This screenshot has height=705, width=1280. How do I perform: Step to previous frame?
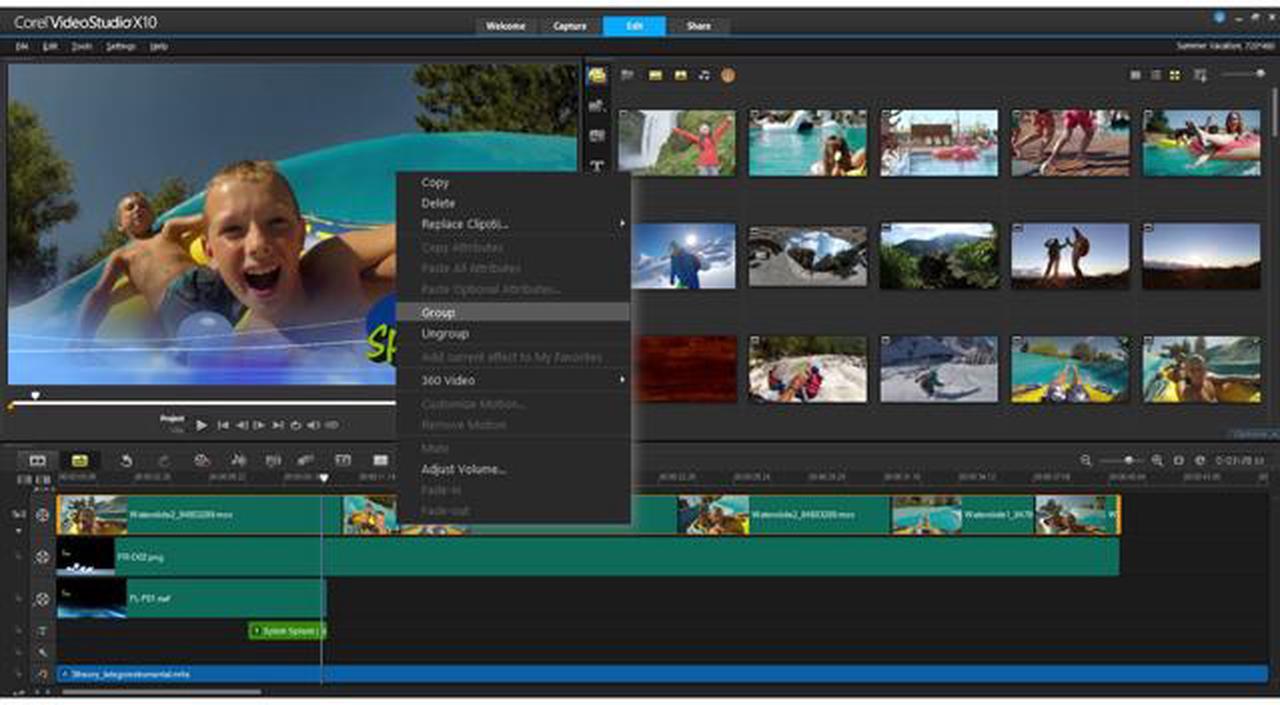[241, 425]
